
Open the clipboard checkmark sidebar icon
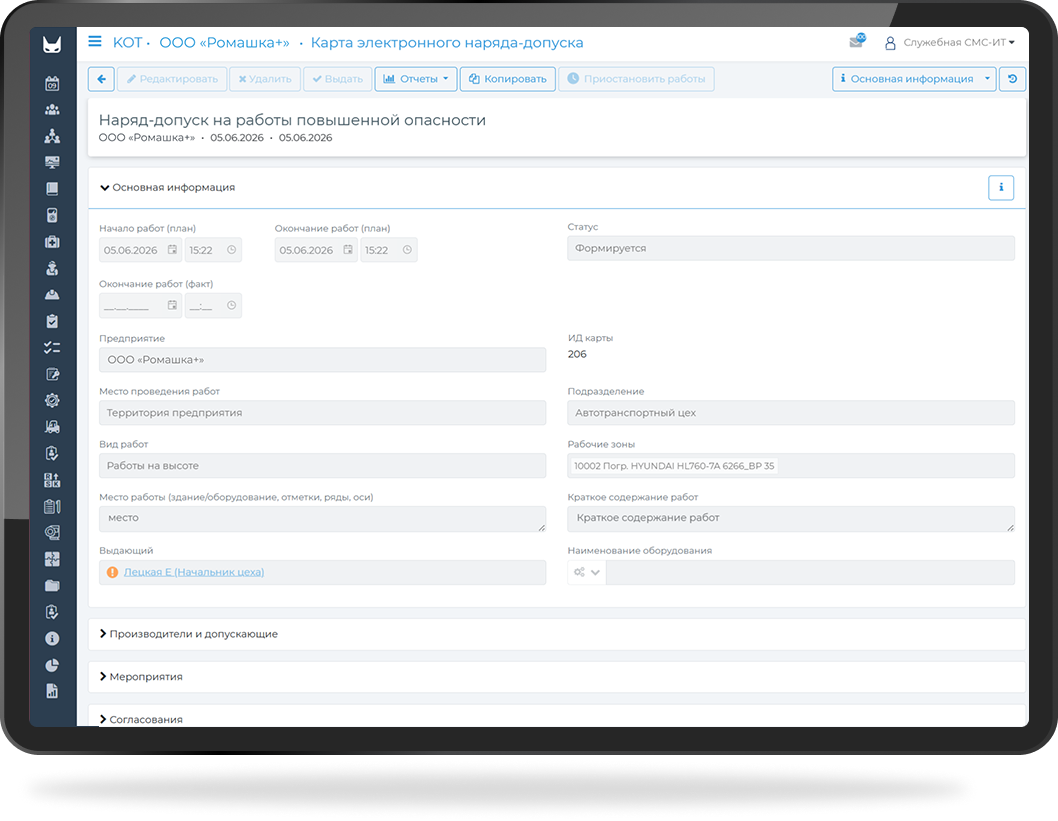(52, 321)
